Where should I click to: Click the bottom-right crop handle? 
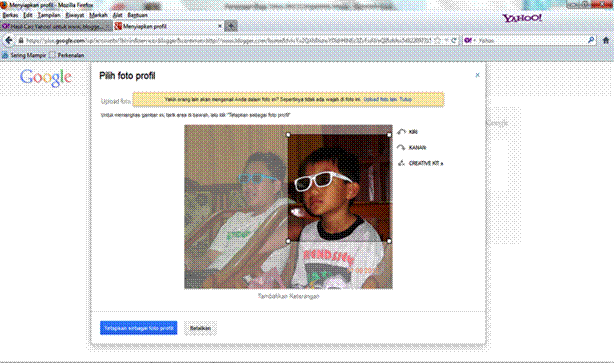tap(389, 241)
